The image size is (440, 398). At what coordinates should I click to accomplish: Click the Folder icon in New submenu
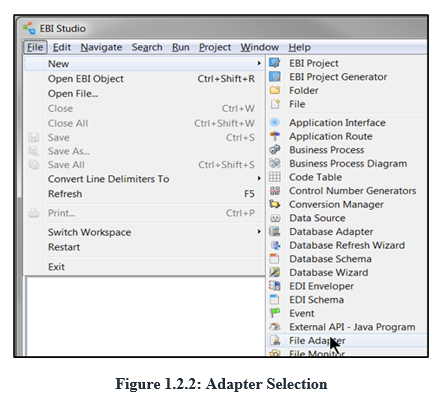point(275,90)
